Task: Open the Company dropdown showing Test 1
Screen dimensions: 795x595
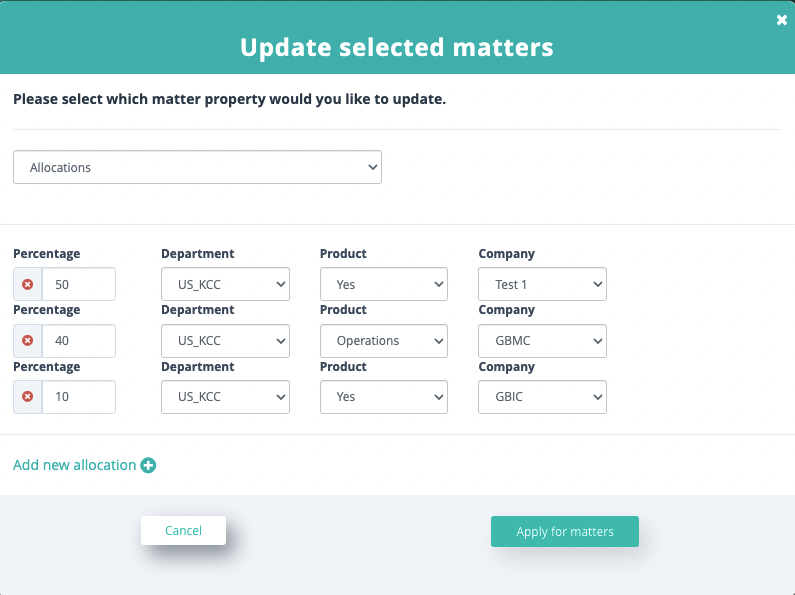Action: click(x=543, y=284)
